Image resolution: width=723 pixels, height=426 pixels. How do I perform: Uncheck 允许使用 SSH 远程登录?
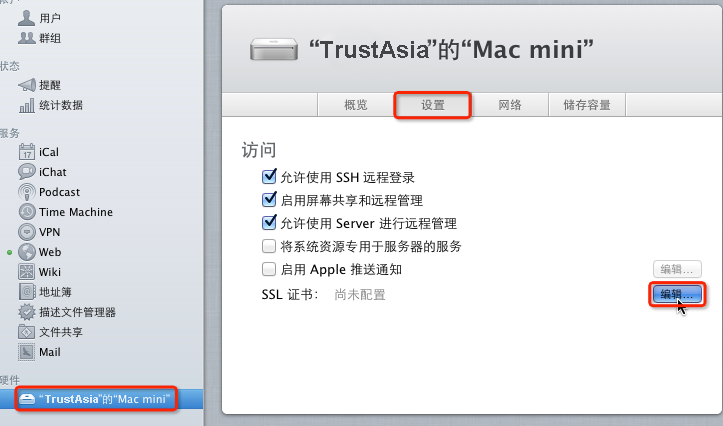(269, 177)
